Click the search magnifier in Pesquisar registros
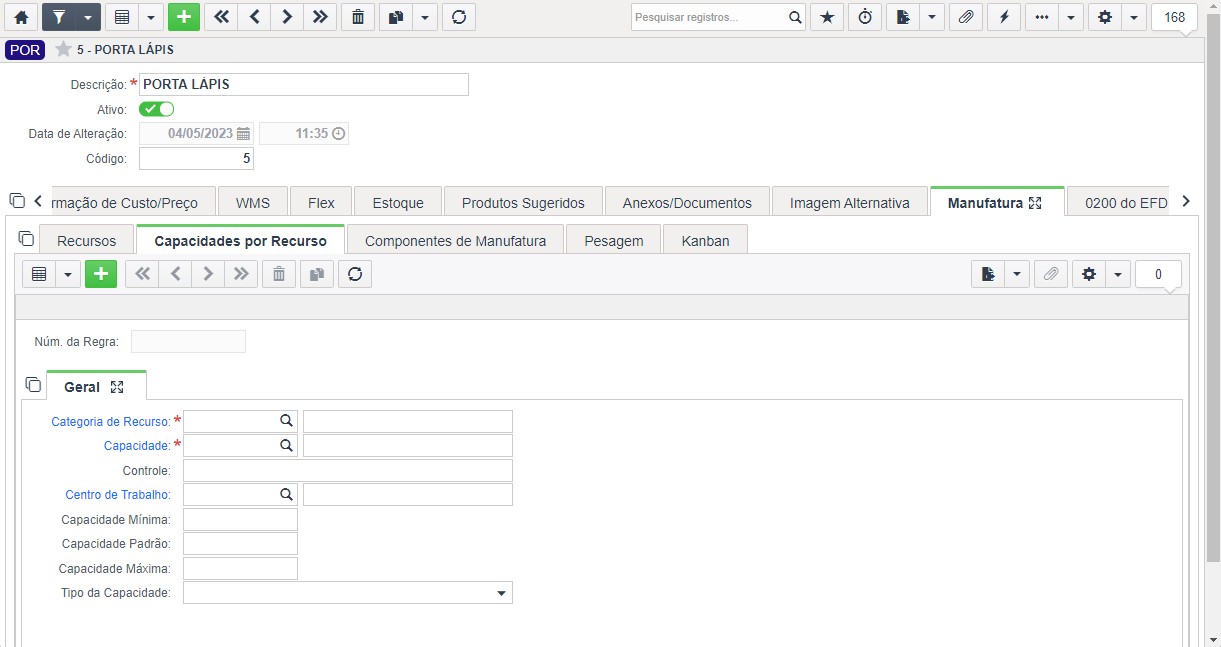Viewport: 1221px width, 647px height. tap(795, 17)
